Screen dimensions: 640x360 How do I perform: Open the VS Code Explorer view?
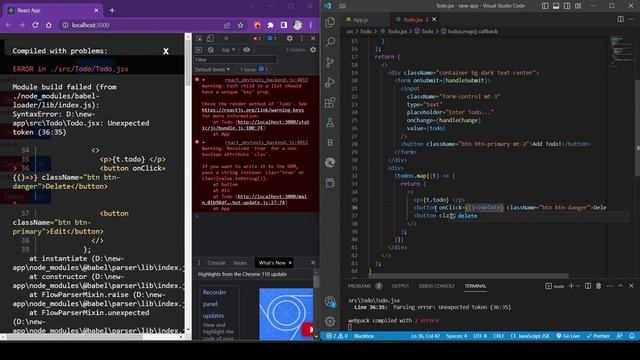tap(330, 22)
